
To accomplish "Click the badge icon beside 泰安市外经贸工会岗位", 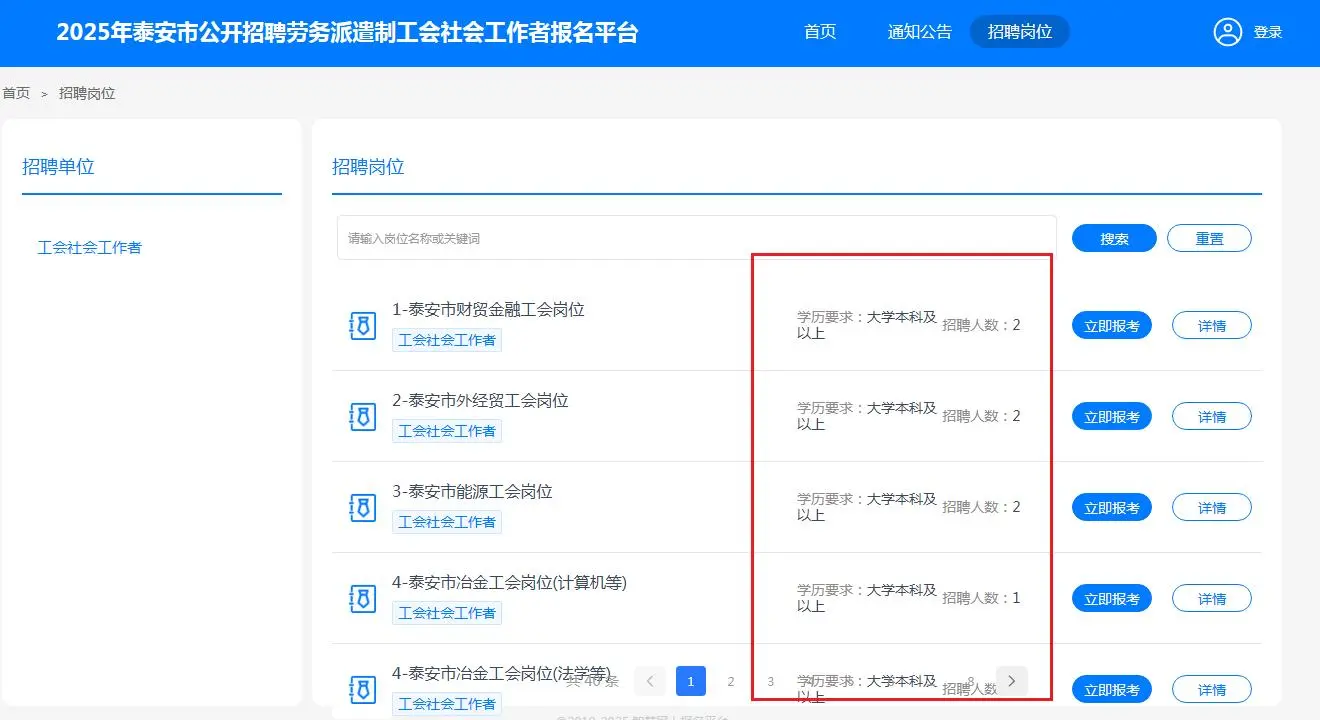I will coord(362,416).
